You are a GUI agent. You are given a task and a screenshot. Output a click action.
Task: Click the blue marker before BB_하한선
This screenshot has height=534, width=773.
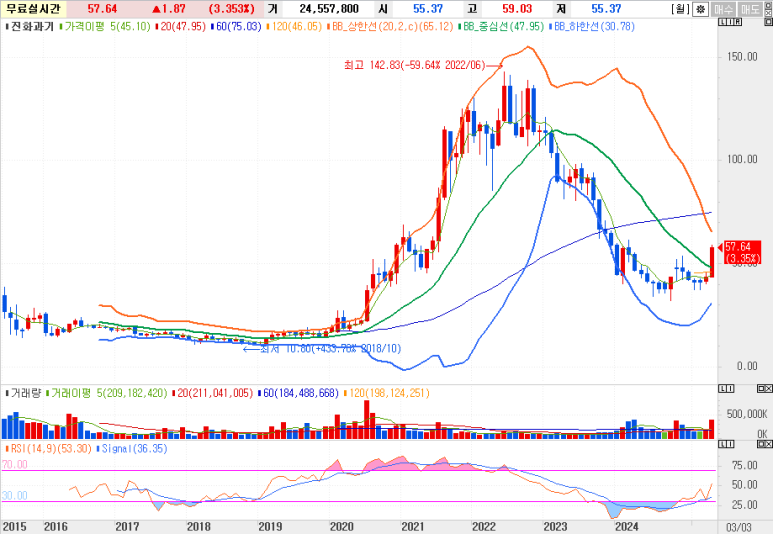[551, 27]
